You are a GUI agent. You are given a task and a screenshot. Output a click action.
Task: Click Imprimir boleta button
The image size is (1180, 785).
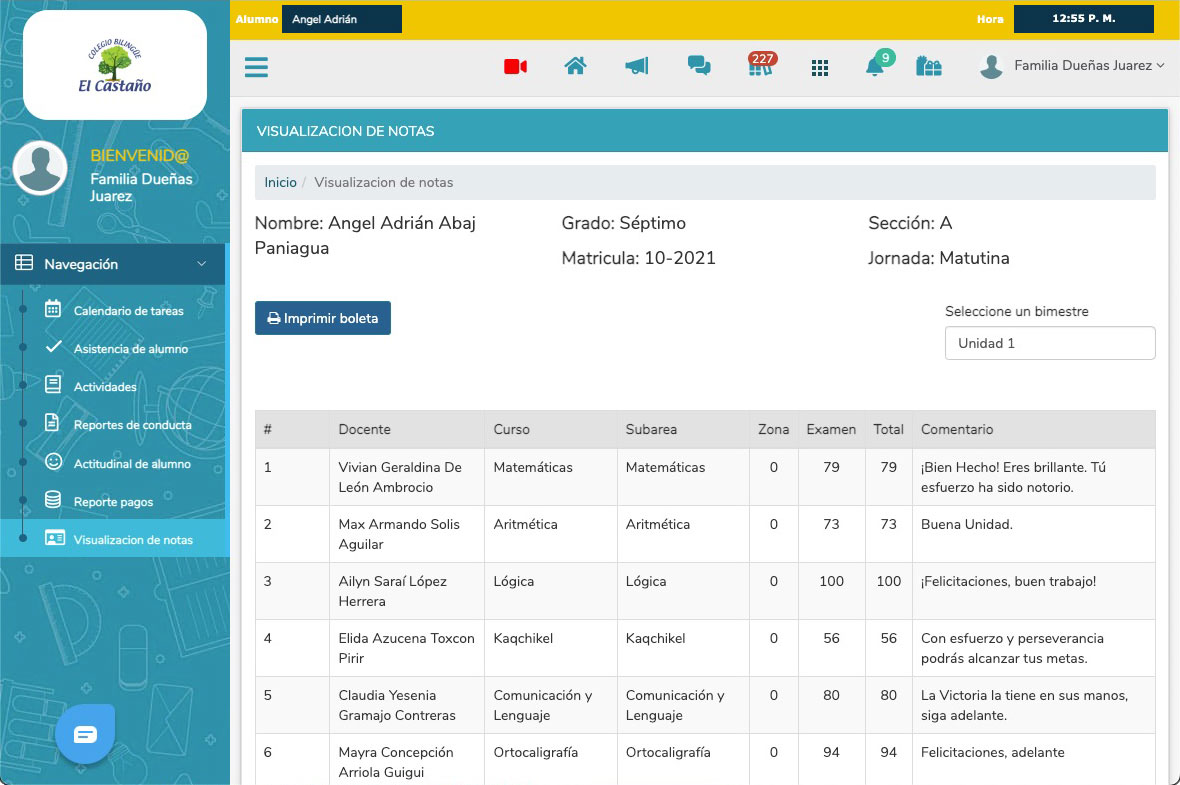[323, 318]
